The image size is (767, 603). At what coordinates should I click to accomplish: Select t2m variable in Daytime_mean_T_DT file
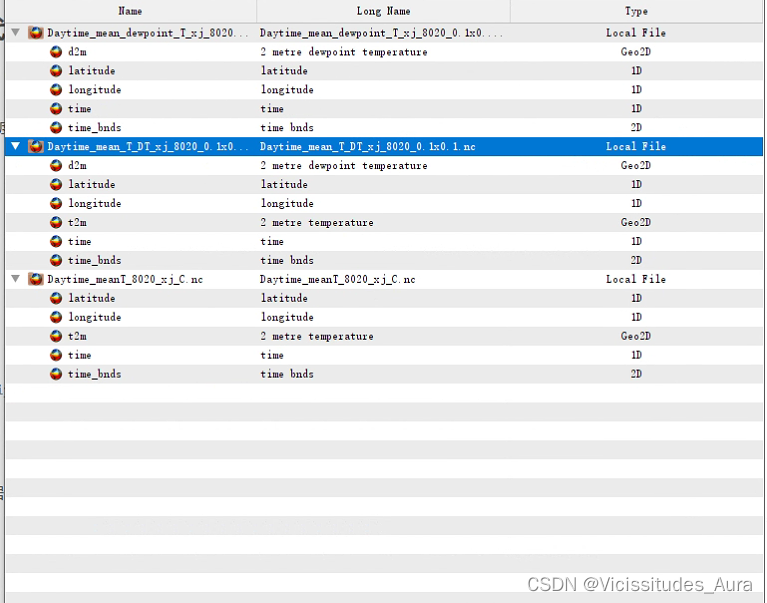click(77, 223)
